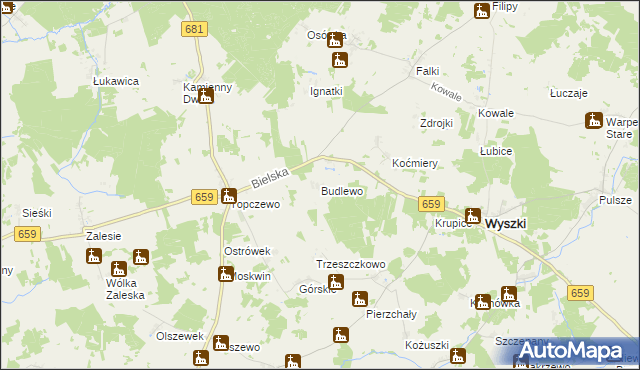The height and width of the screenshot is (370, 640).
Task: Click the Trzeszczkowo village label
Action: (351, 264)
